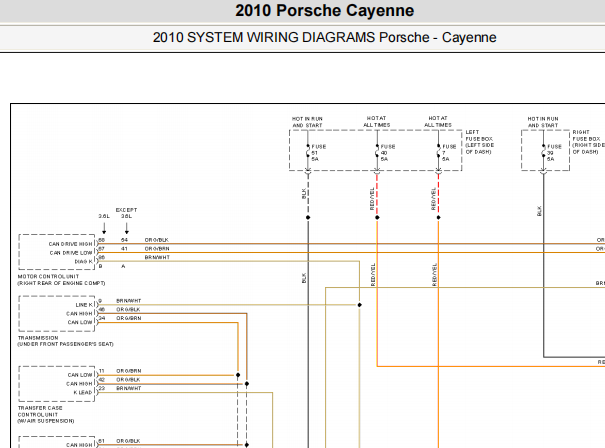Viewport: 605px width, 448px height.
Task: Click the "FUSE 7 5A" label
Action: (x=449, y=153)
